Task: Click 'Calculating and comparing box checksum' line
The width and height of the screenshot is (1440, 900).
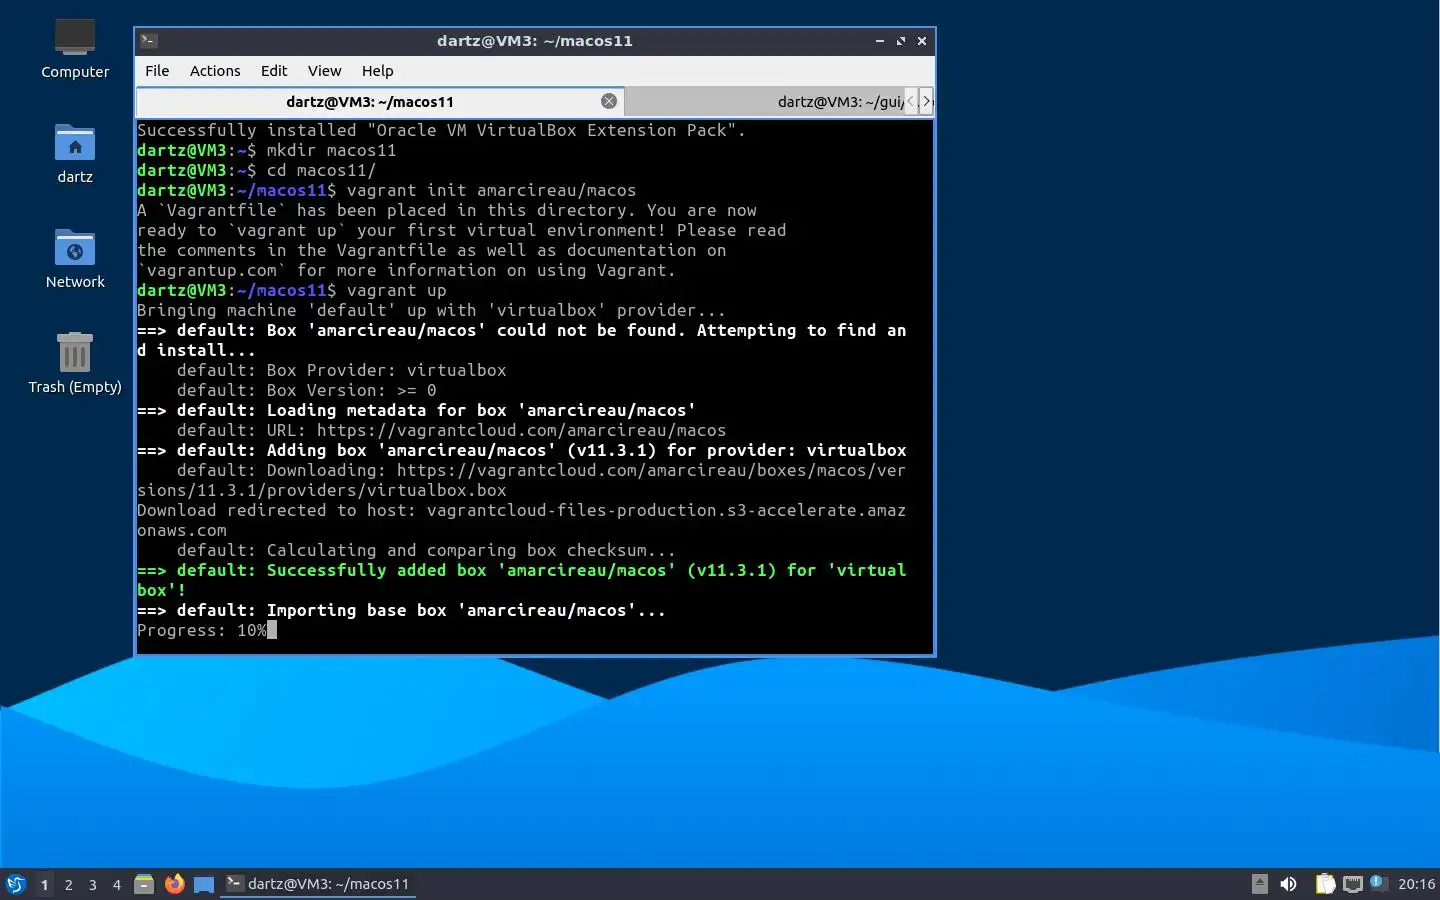Action: point(426,550)
